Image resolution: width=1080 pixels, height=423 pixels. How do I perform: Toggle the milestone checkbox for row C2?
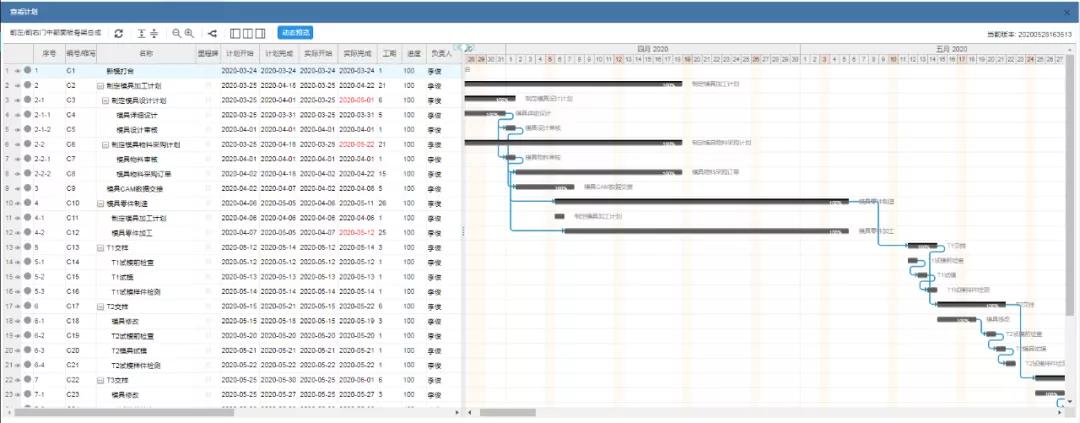(x=208, y=85)
